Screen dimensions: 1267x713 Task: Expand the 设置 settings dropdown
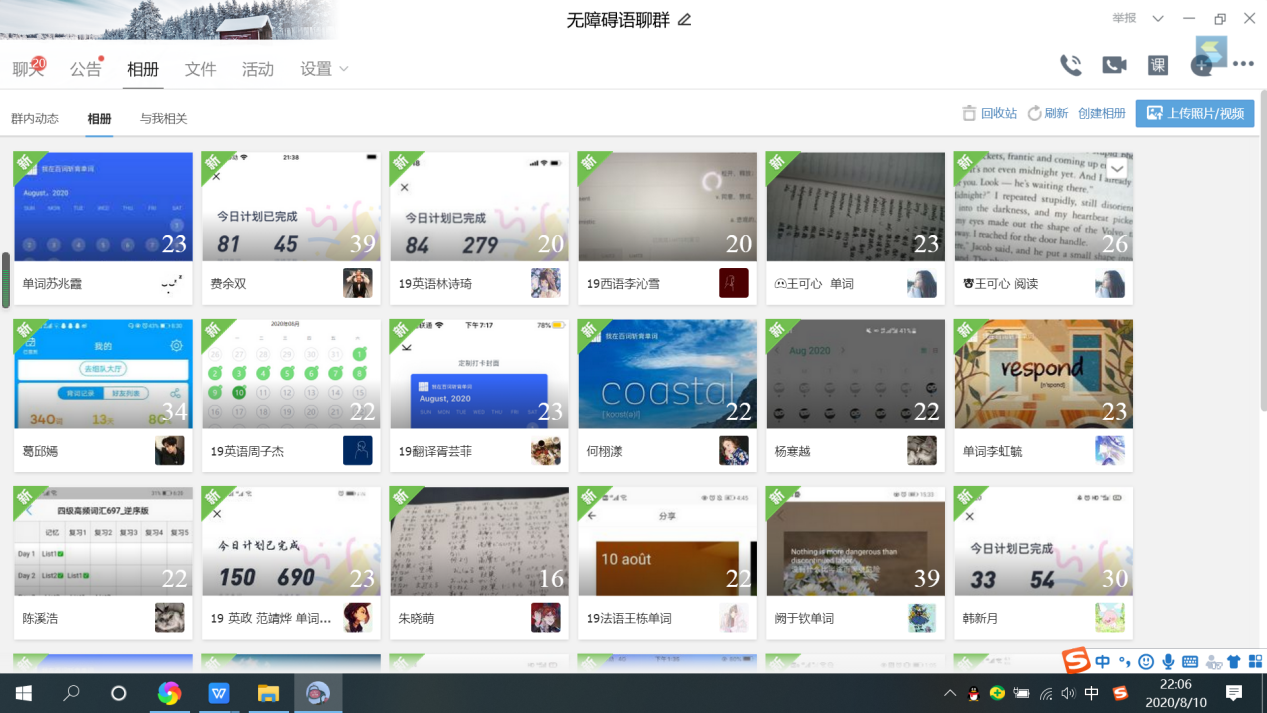point(324,69)
